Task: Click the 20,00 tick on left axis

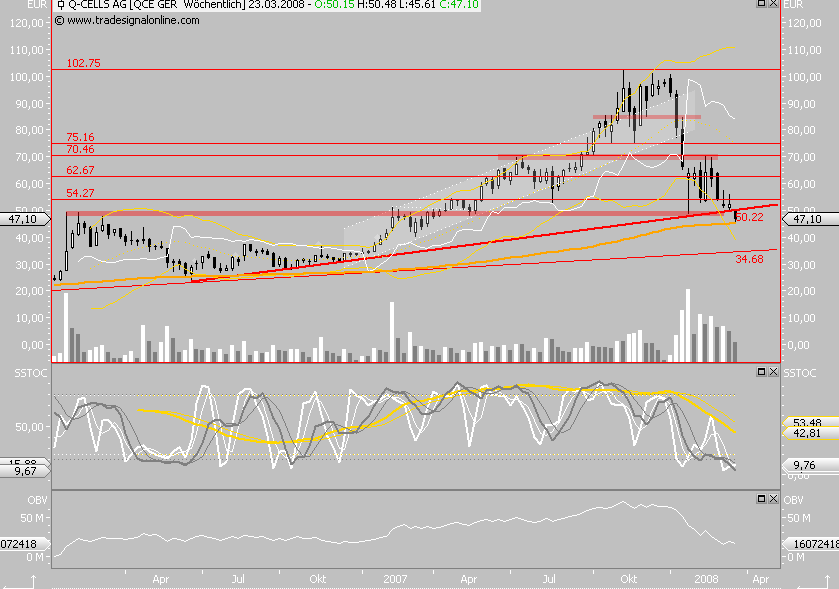Action: (29, 291)
